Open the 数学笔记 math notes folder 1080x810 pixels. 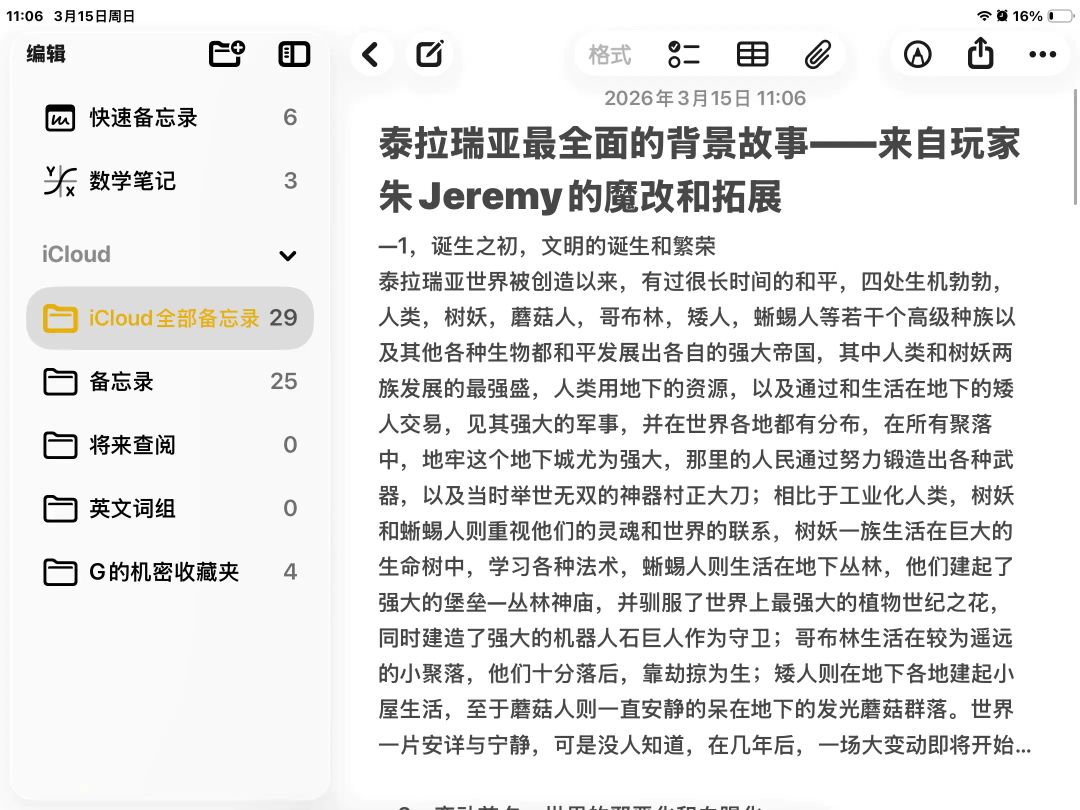(170, 180)
